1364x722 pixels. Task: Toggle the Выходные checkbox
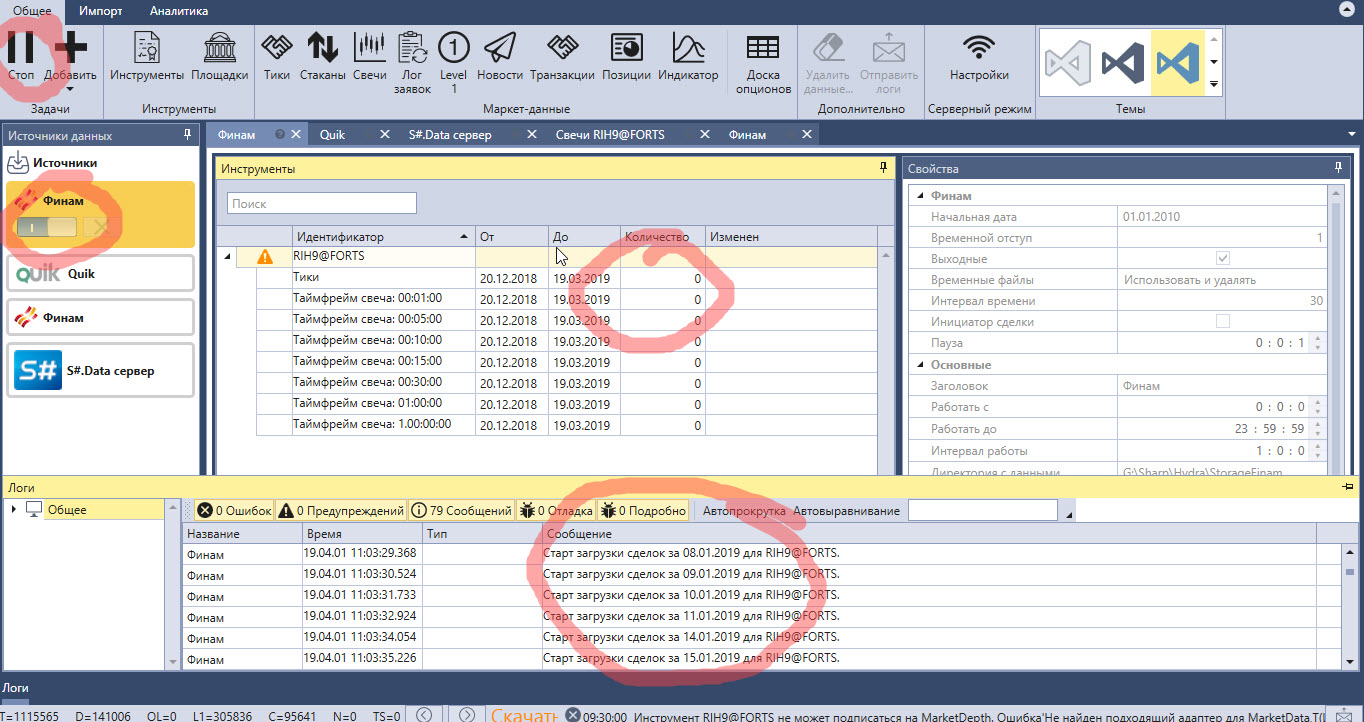pos(1222,259)
